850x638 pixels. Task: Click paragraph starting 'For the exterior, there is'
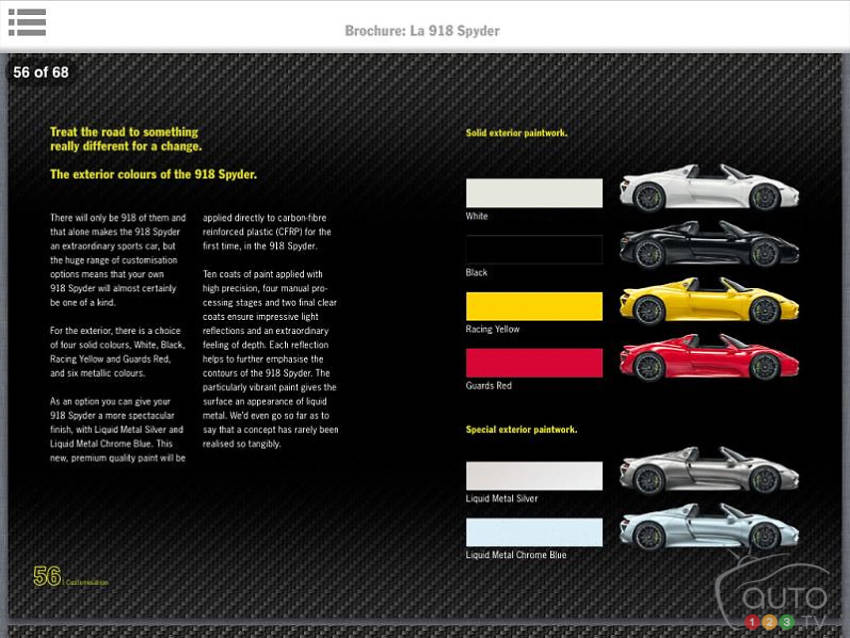[118, 352]
